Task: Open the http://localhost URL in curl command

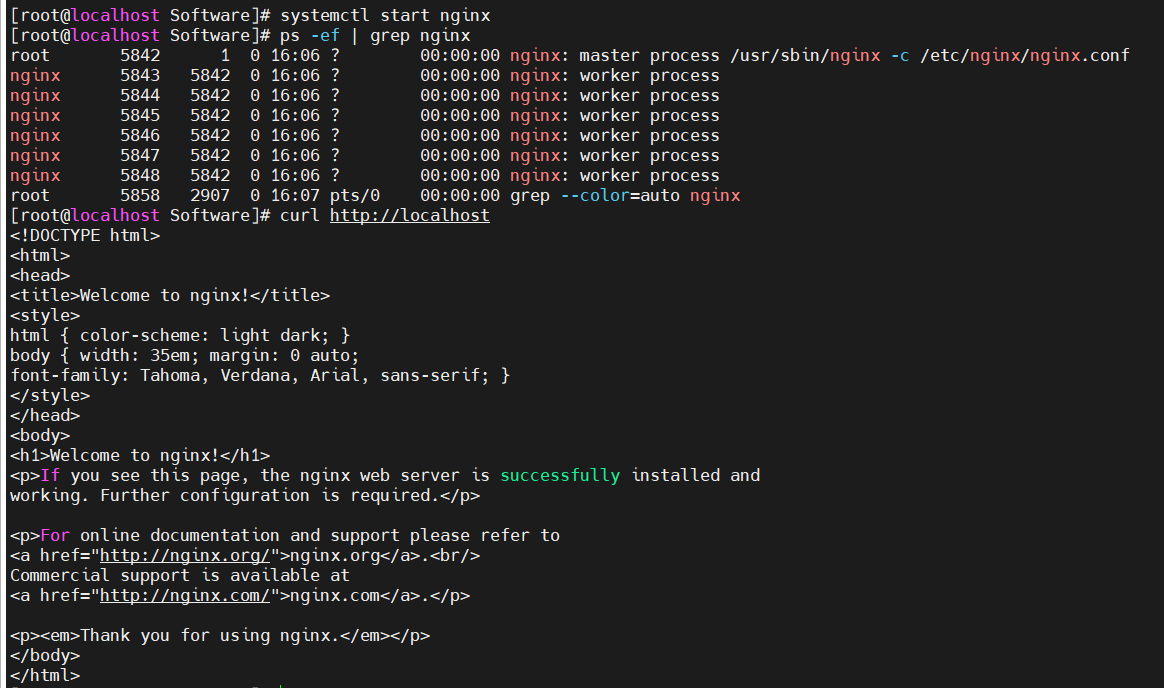Action: pos(409,215)
